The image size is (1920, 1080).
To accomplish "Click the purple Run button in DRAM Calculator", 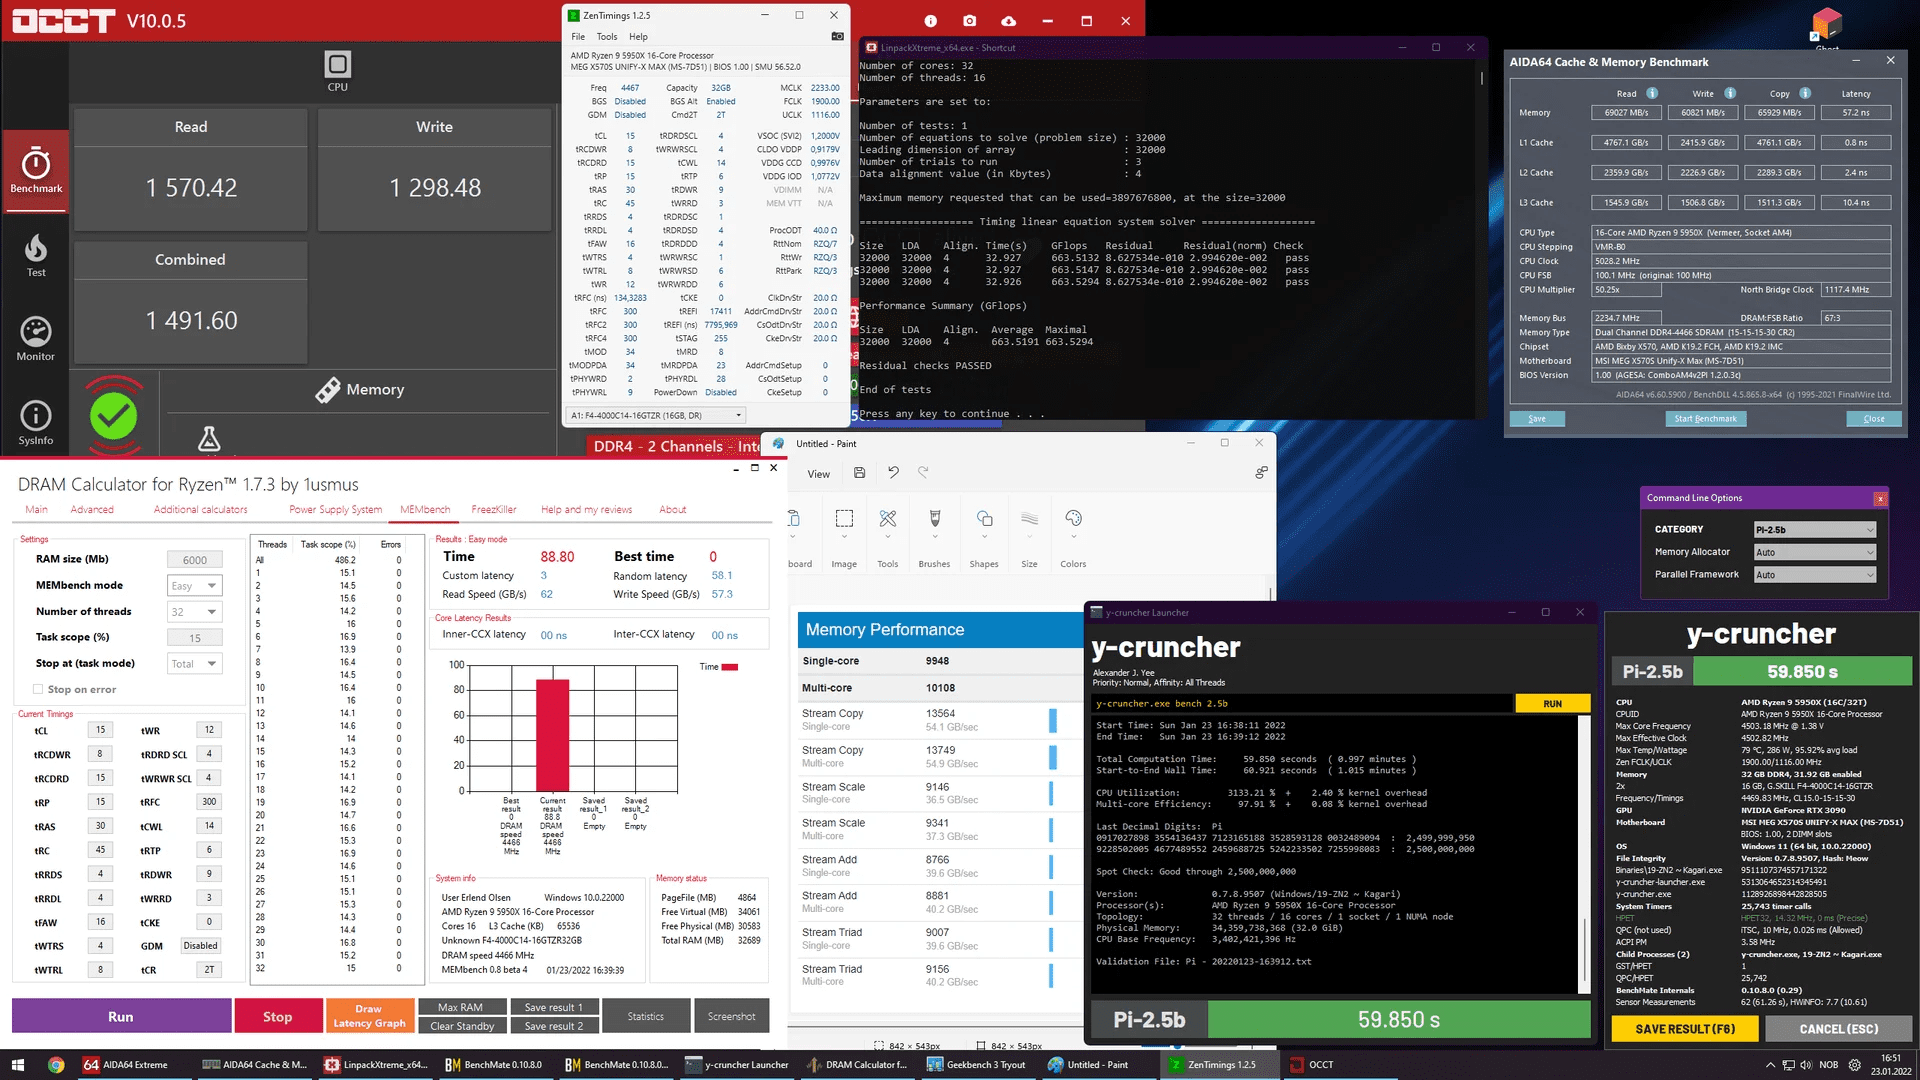I will 121,1016.
